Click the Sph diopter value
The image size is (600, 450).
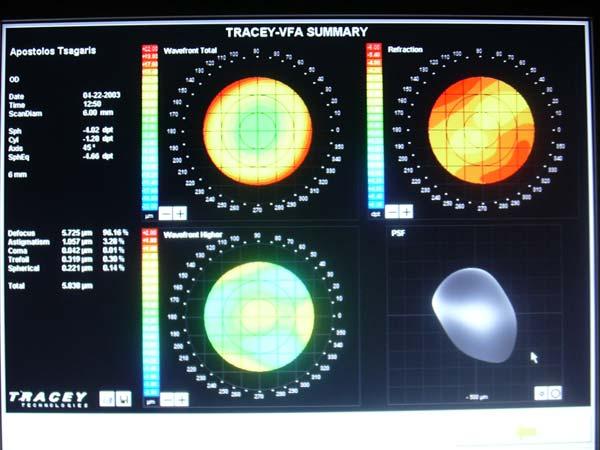click(98, 130)
